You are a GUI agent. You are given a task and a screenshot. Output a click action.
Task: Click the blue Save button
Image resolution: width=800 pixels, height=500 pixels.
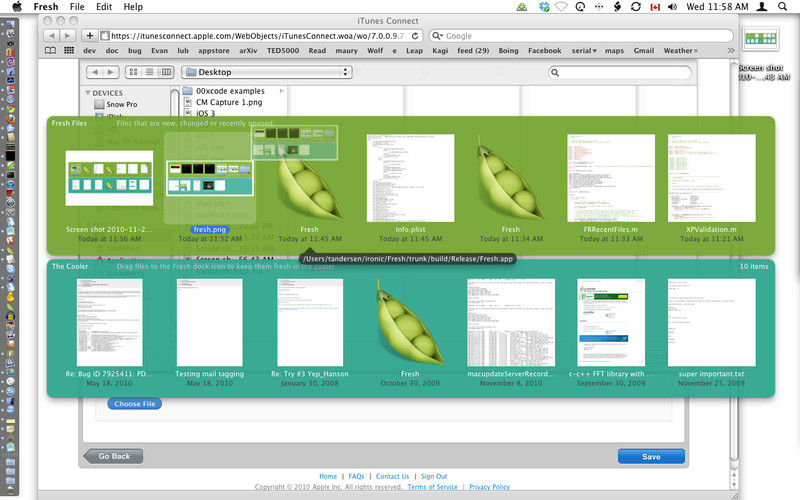point(651,456)
